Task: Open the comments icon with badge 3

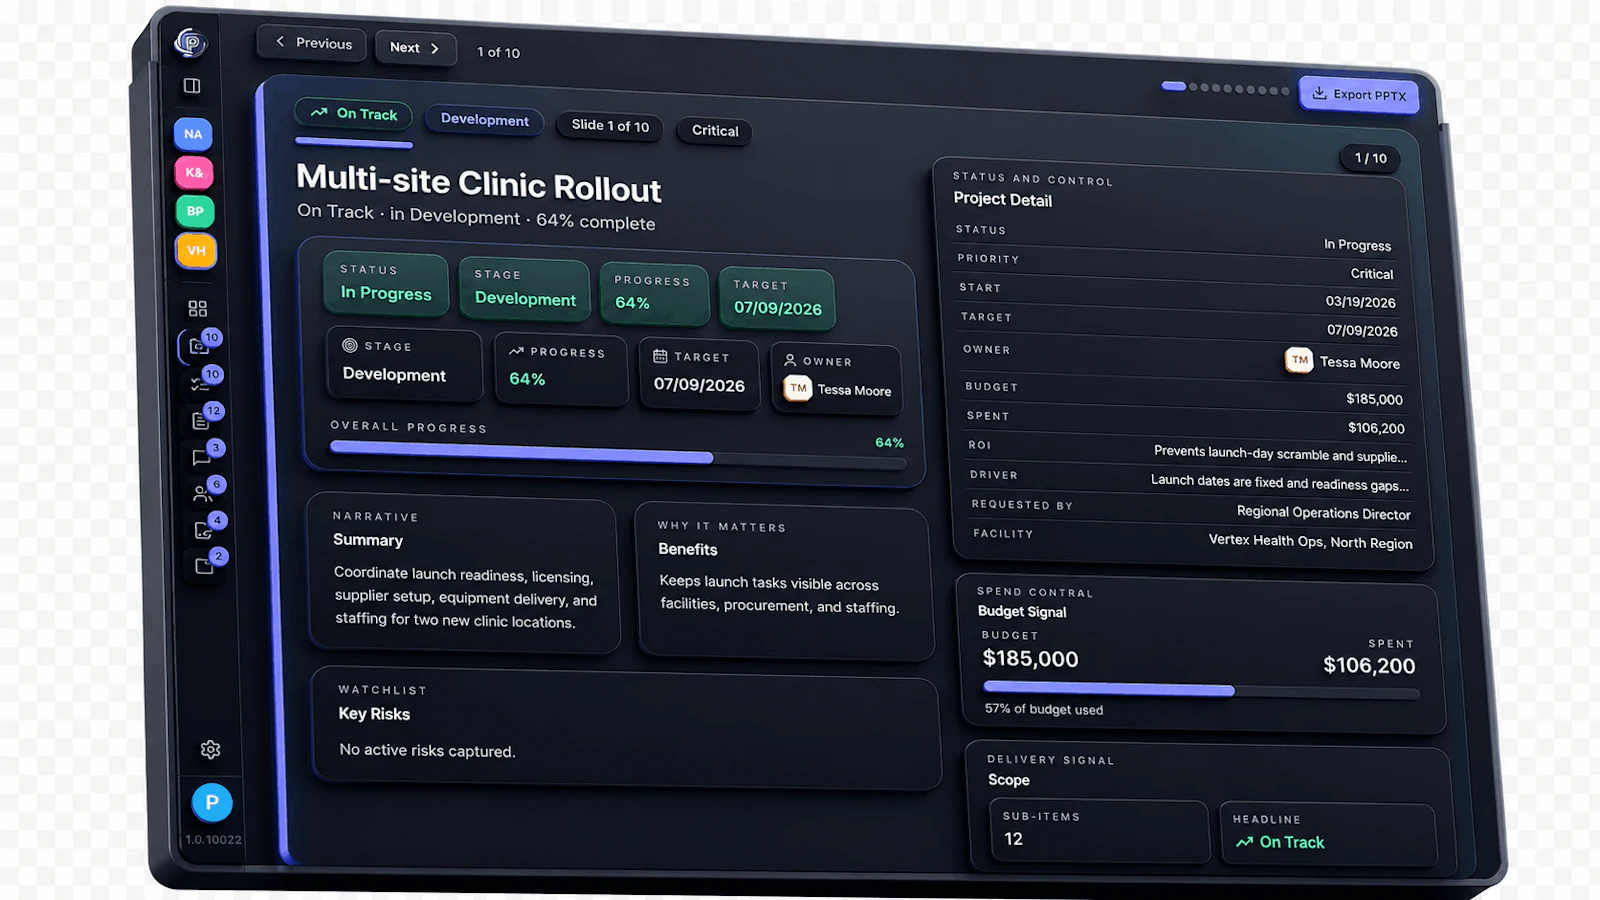Action: click(x=201, y=457)
